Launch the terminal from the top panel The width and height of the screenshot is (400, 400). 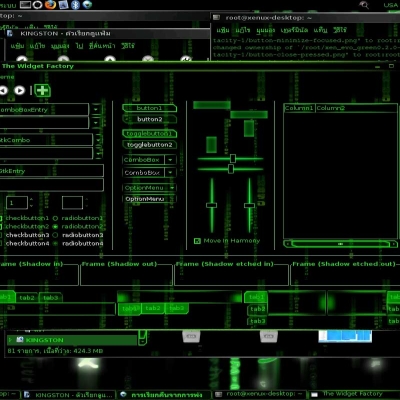click(x=25, y=5)
